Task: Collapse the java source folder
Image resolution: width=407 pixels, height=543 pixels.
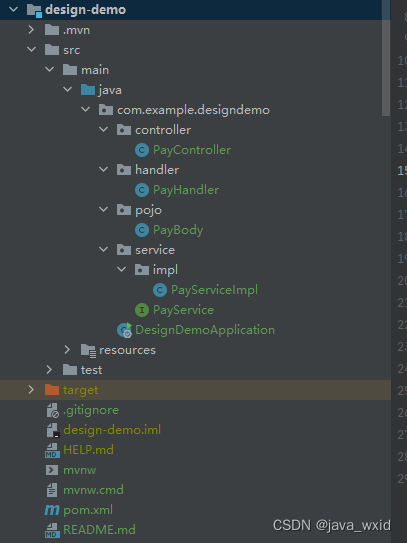Action: [68, 90]
